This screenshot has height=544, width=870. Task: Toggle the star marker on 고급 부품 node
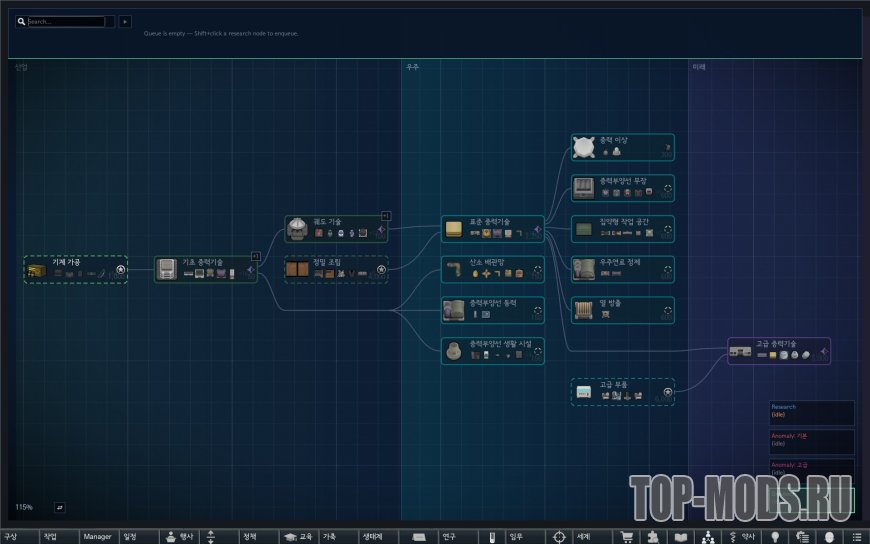pos(667,392)
